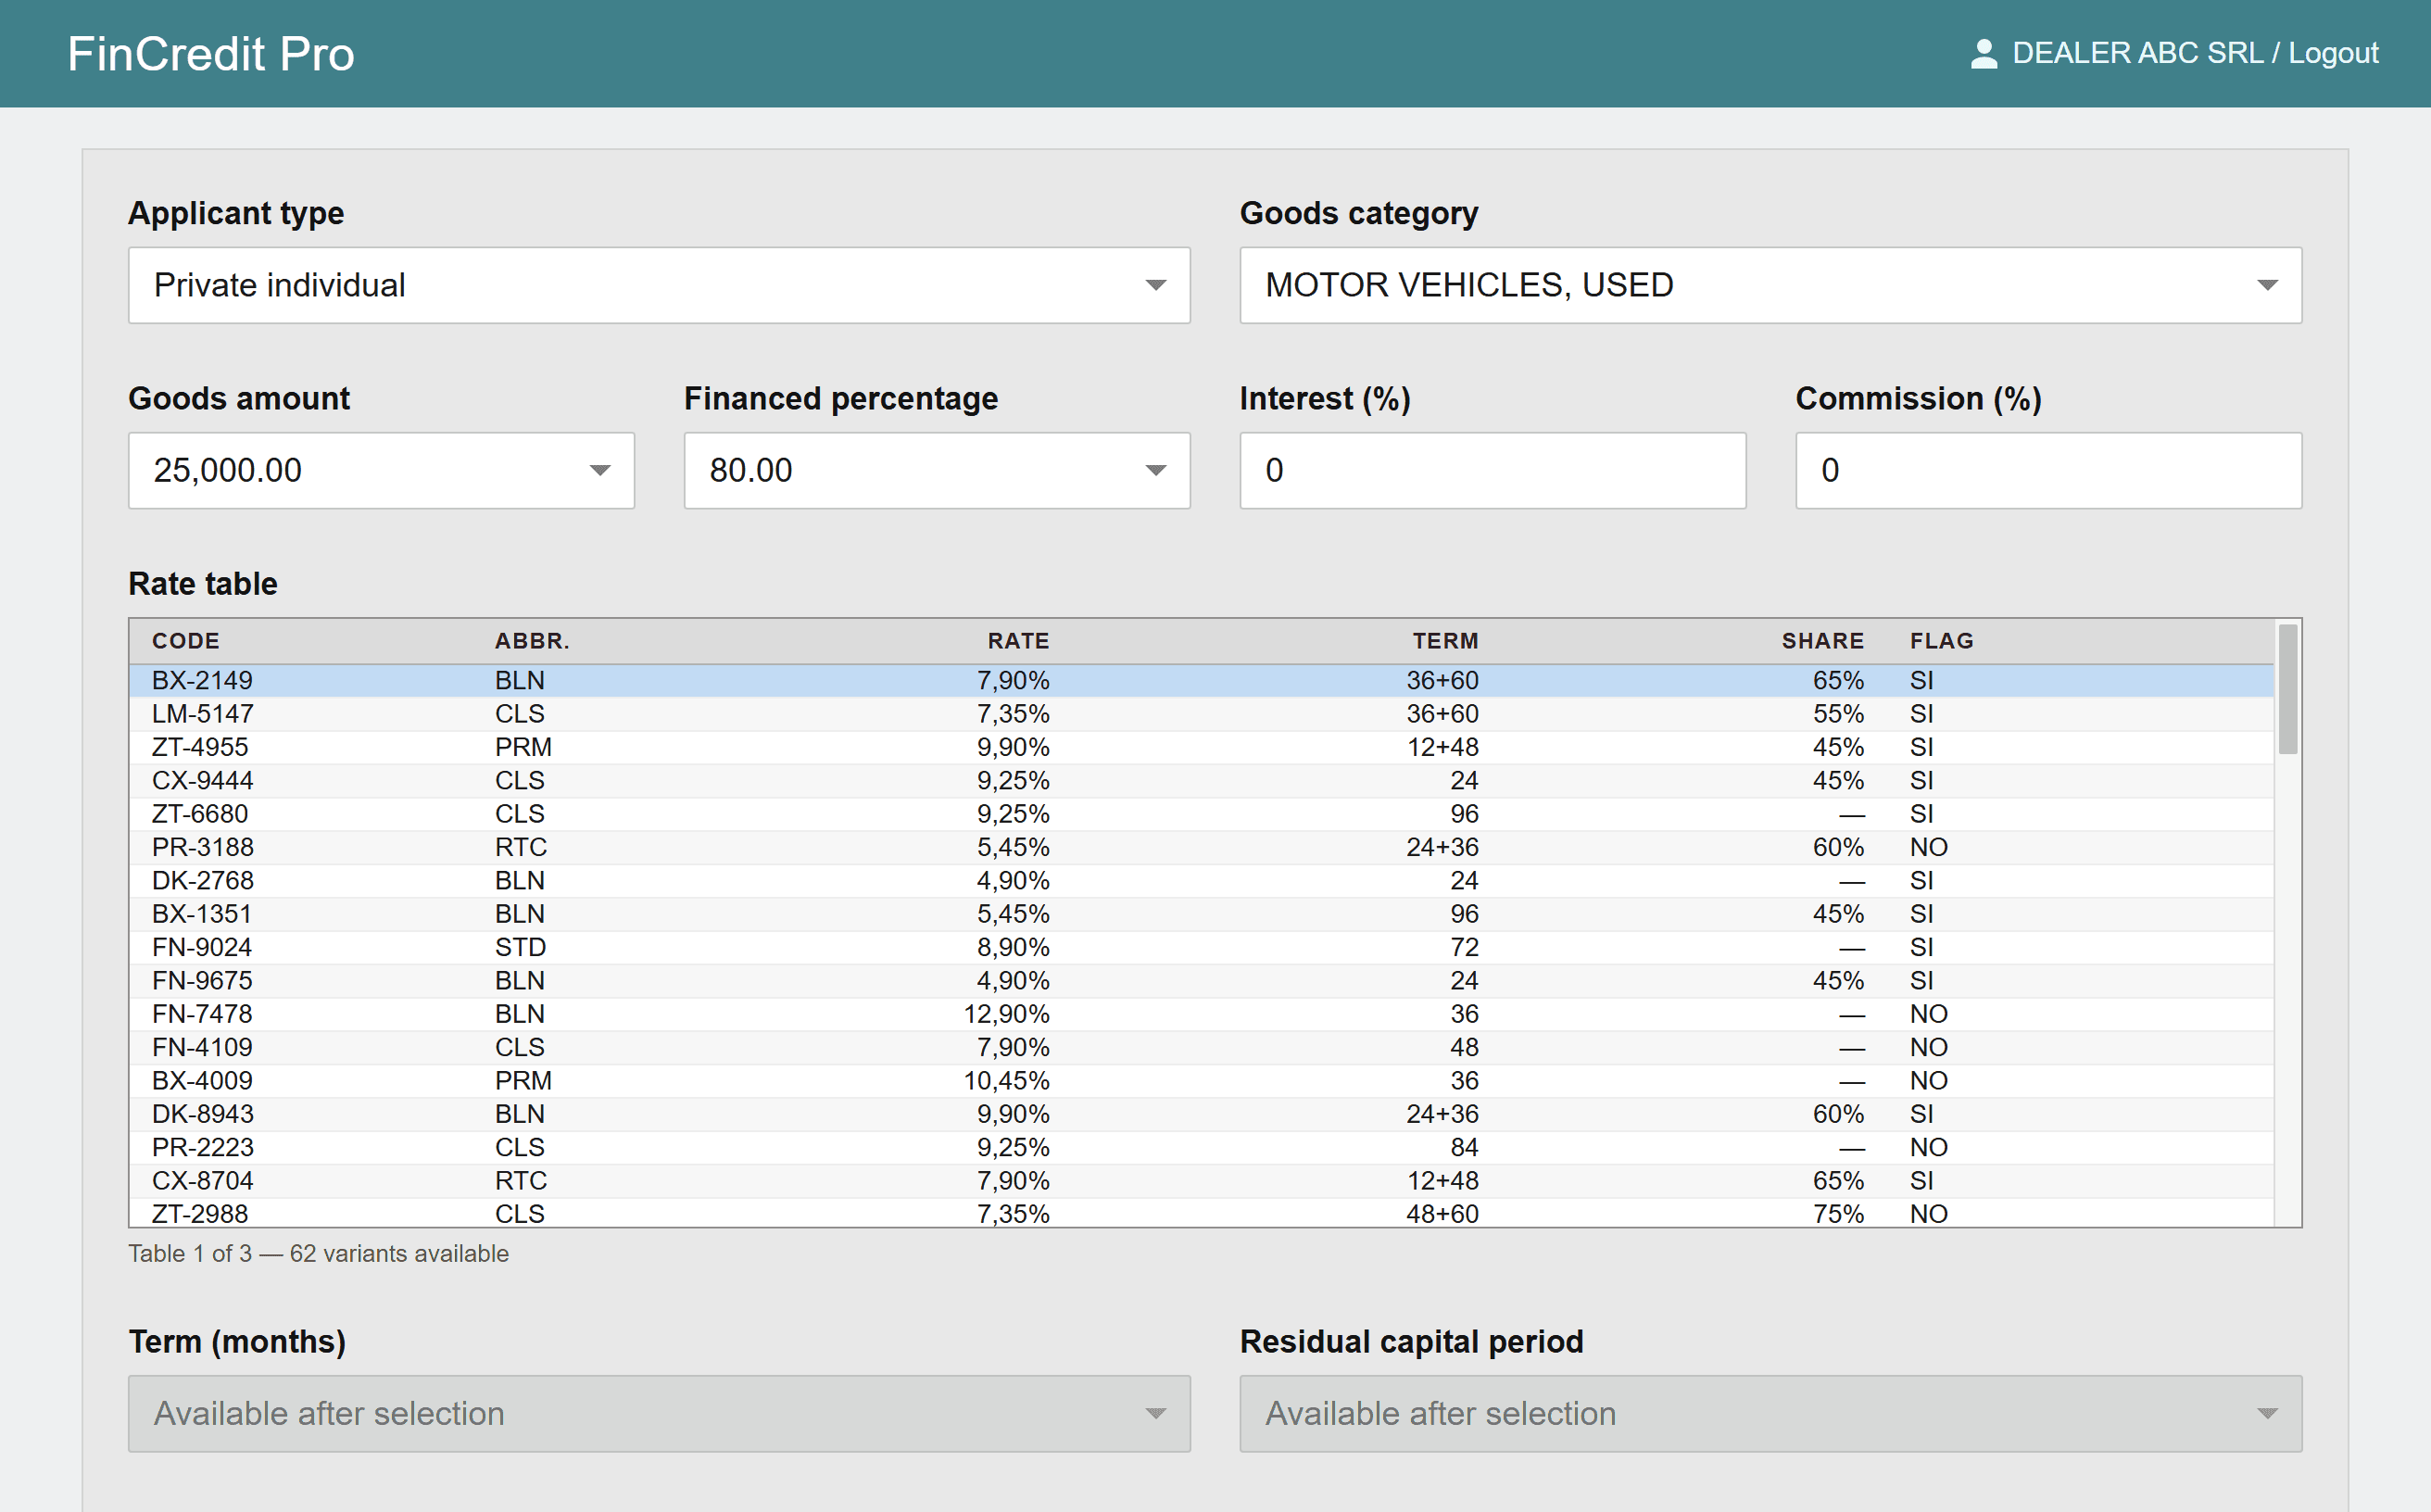Open the Financed percentage combo box
The width and height of the screenshot is (2431, 1512).
click(x=937, y=470)
